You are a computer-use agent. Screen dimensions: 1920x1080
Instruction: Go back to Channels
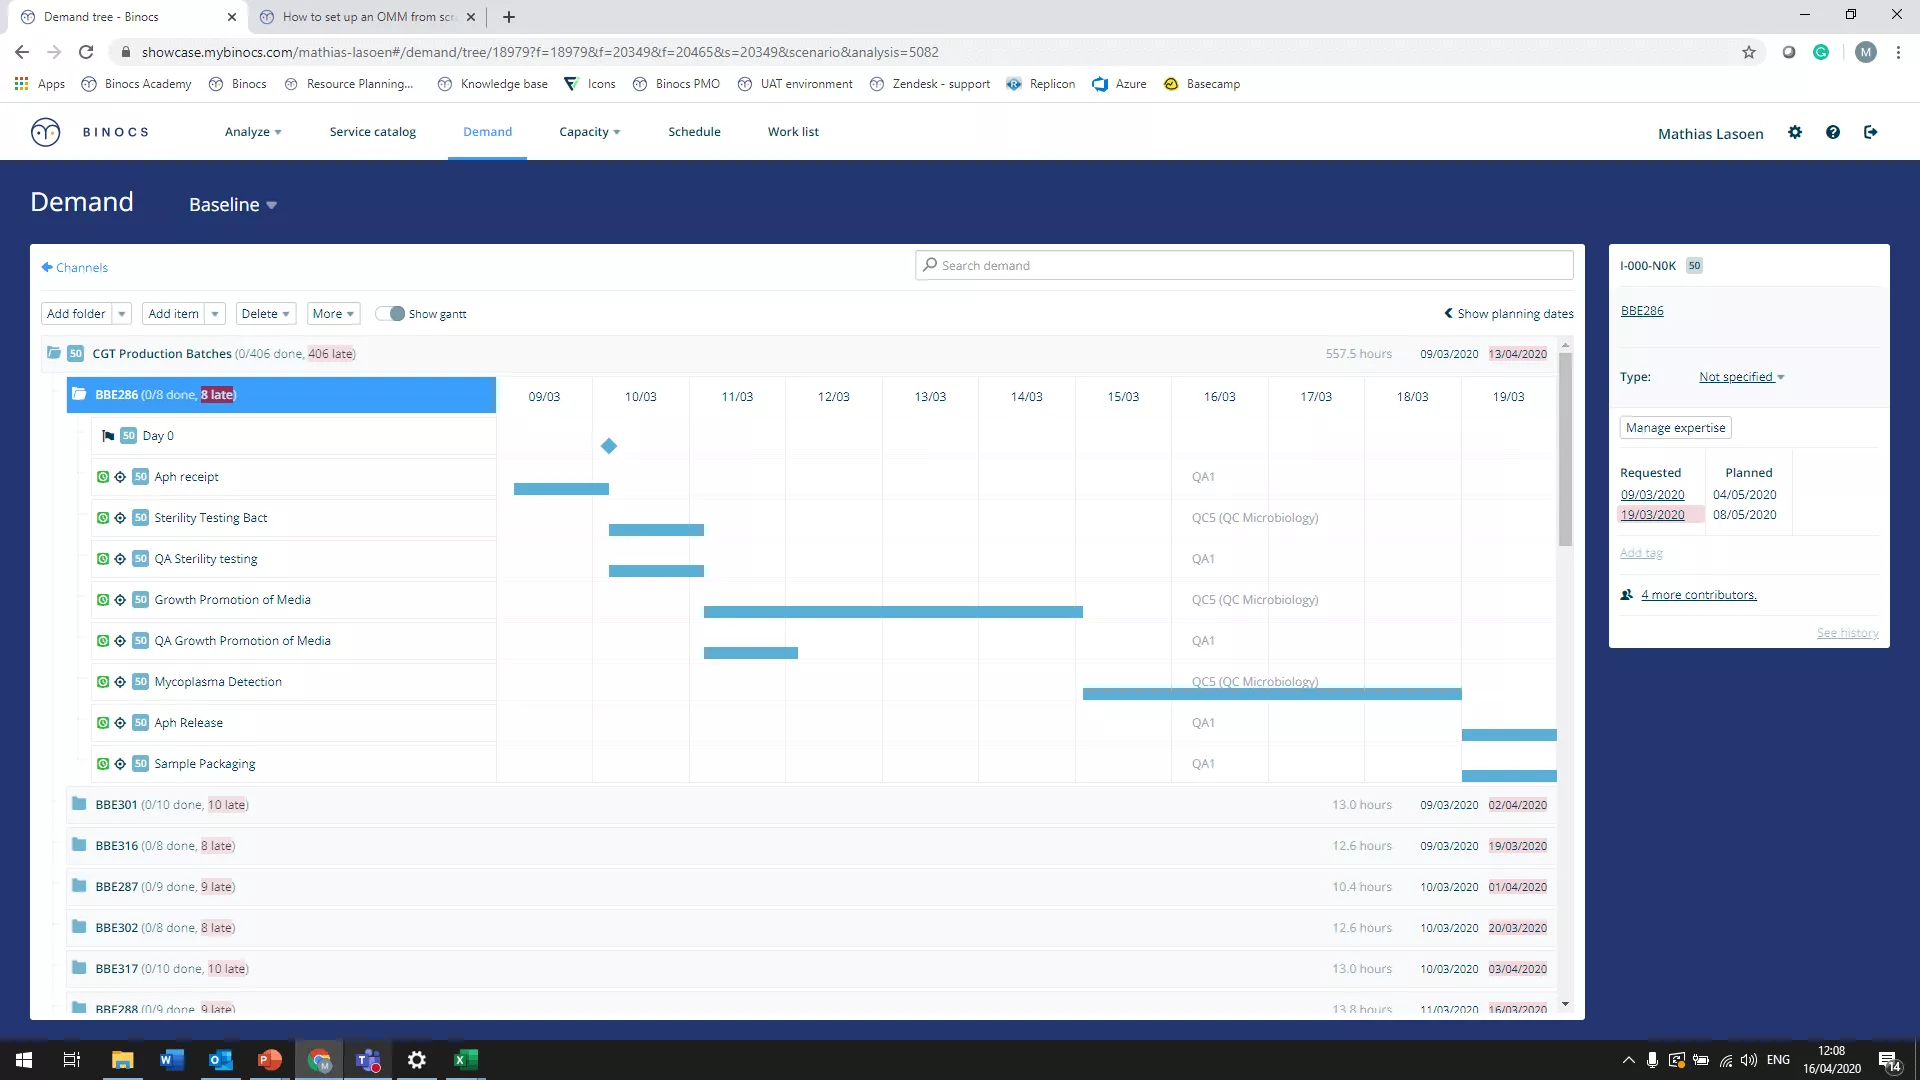(75, 268)
